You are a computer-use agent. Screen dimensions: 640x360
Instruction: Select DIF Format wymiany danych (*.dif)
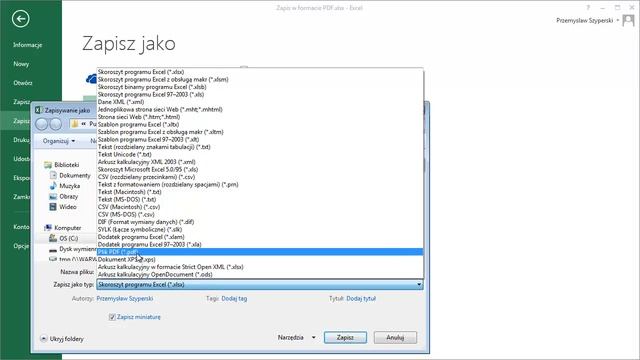(260, 222)
